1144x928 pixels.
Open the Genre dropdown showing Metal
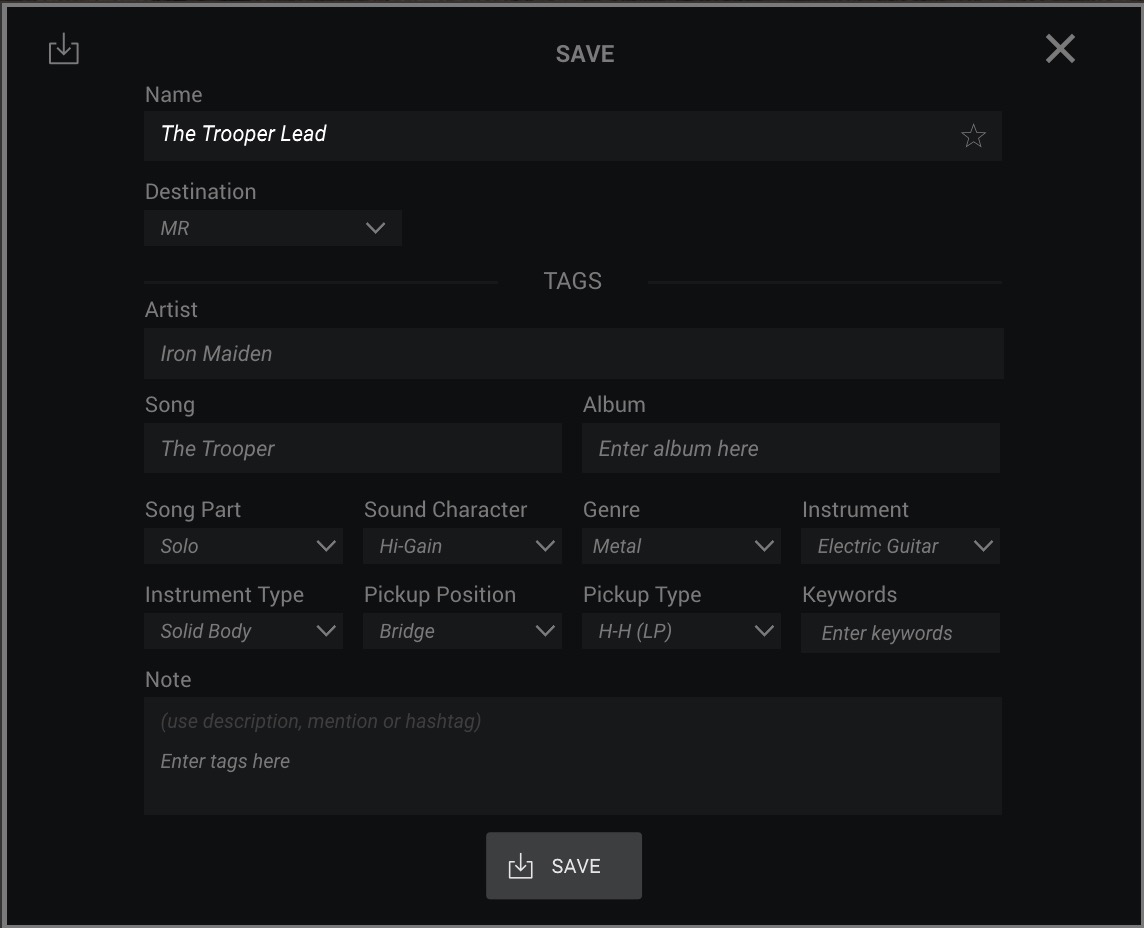[681, 546]
